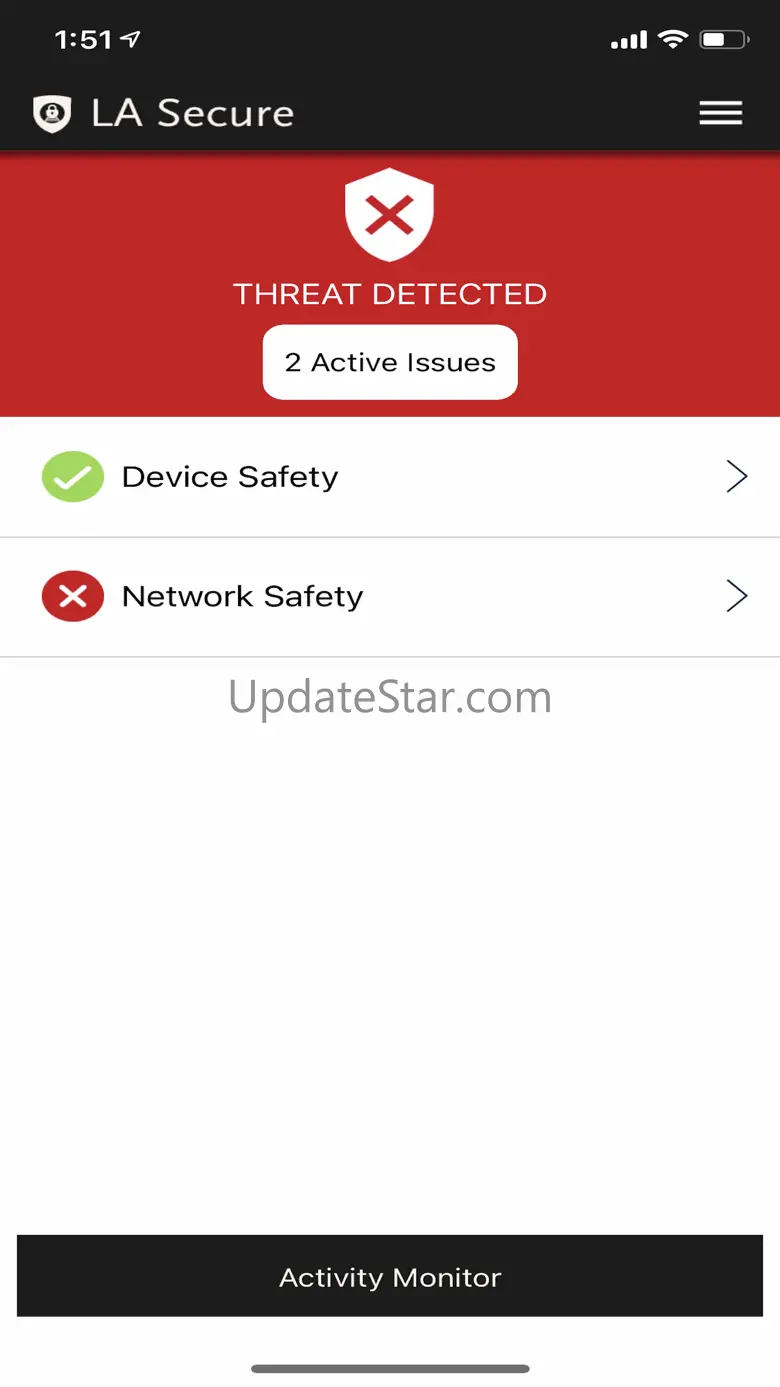Open the hamburger menu
Viewport: 780px width, 1387px height.
[x=720, y=113]
